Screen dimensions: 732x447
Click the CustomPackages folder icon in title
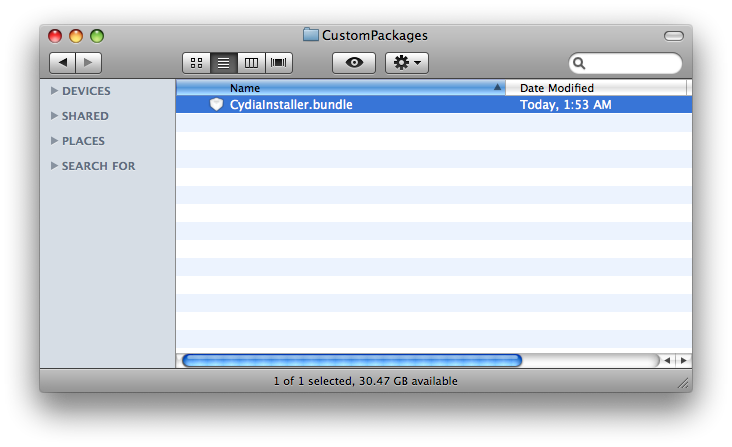[x=311, y=35]
